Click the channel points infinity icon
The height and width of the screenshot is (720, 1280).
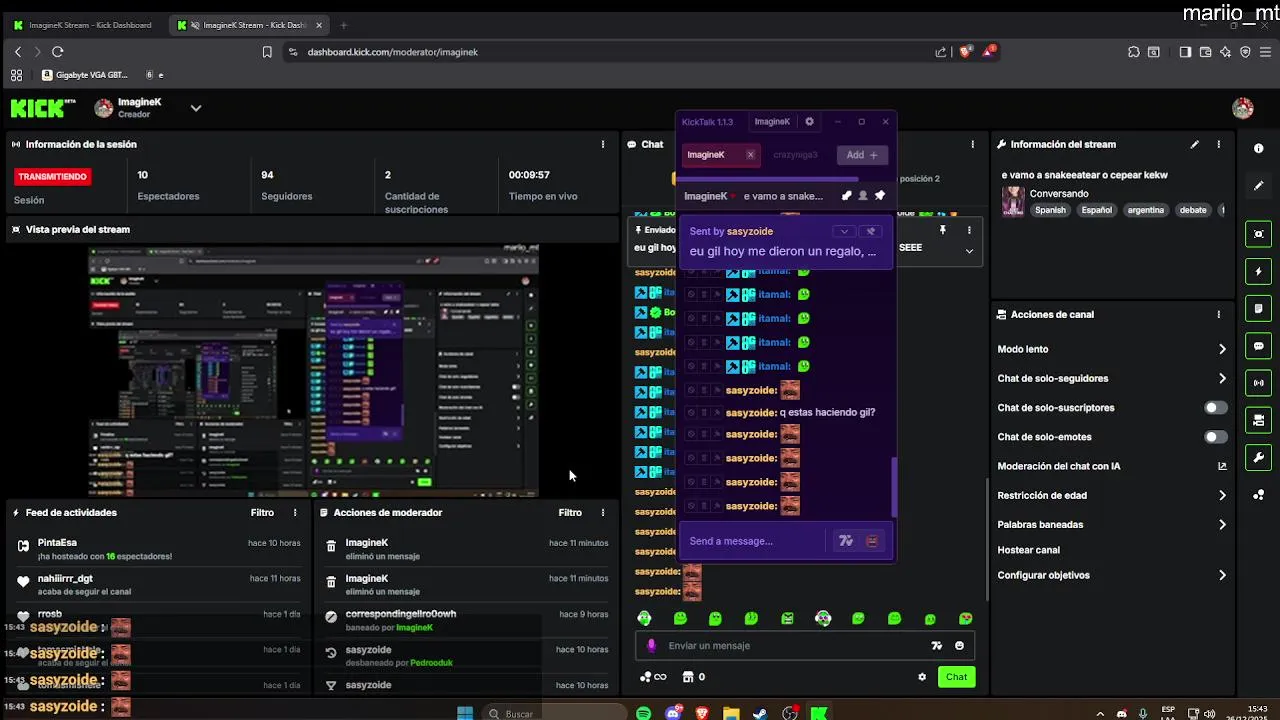click(655, 677)
